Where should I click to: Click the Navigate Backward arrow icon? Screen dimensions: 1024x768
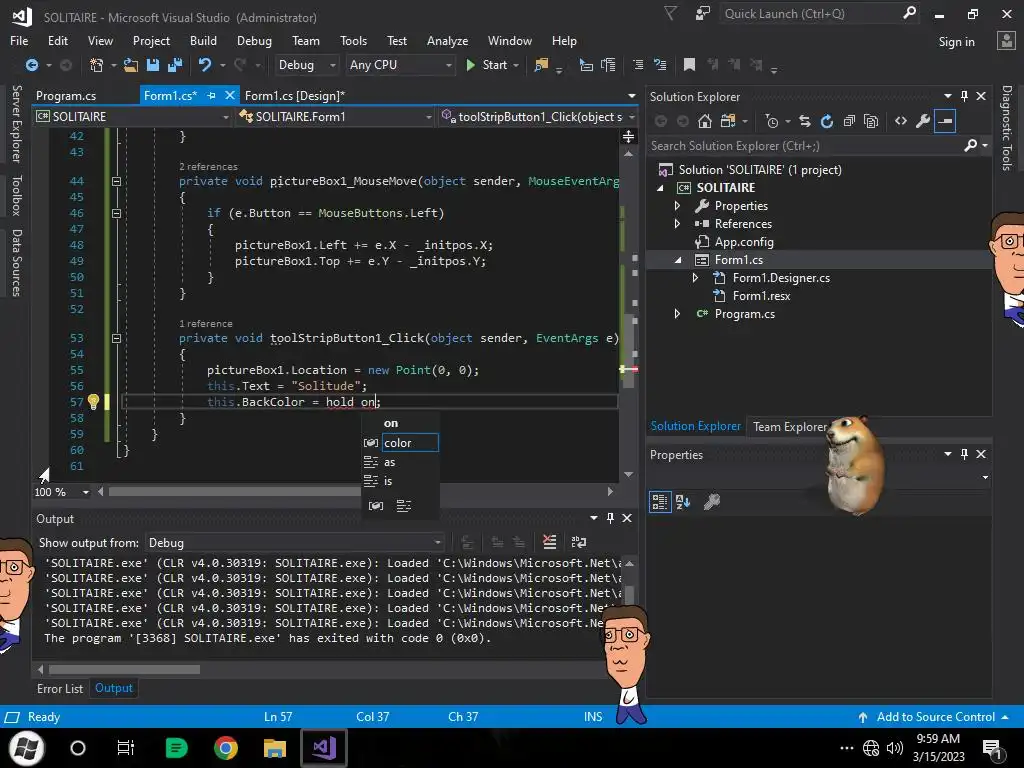pyautogui.click(x=31, y=65)
